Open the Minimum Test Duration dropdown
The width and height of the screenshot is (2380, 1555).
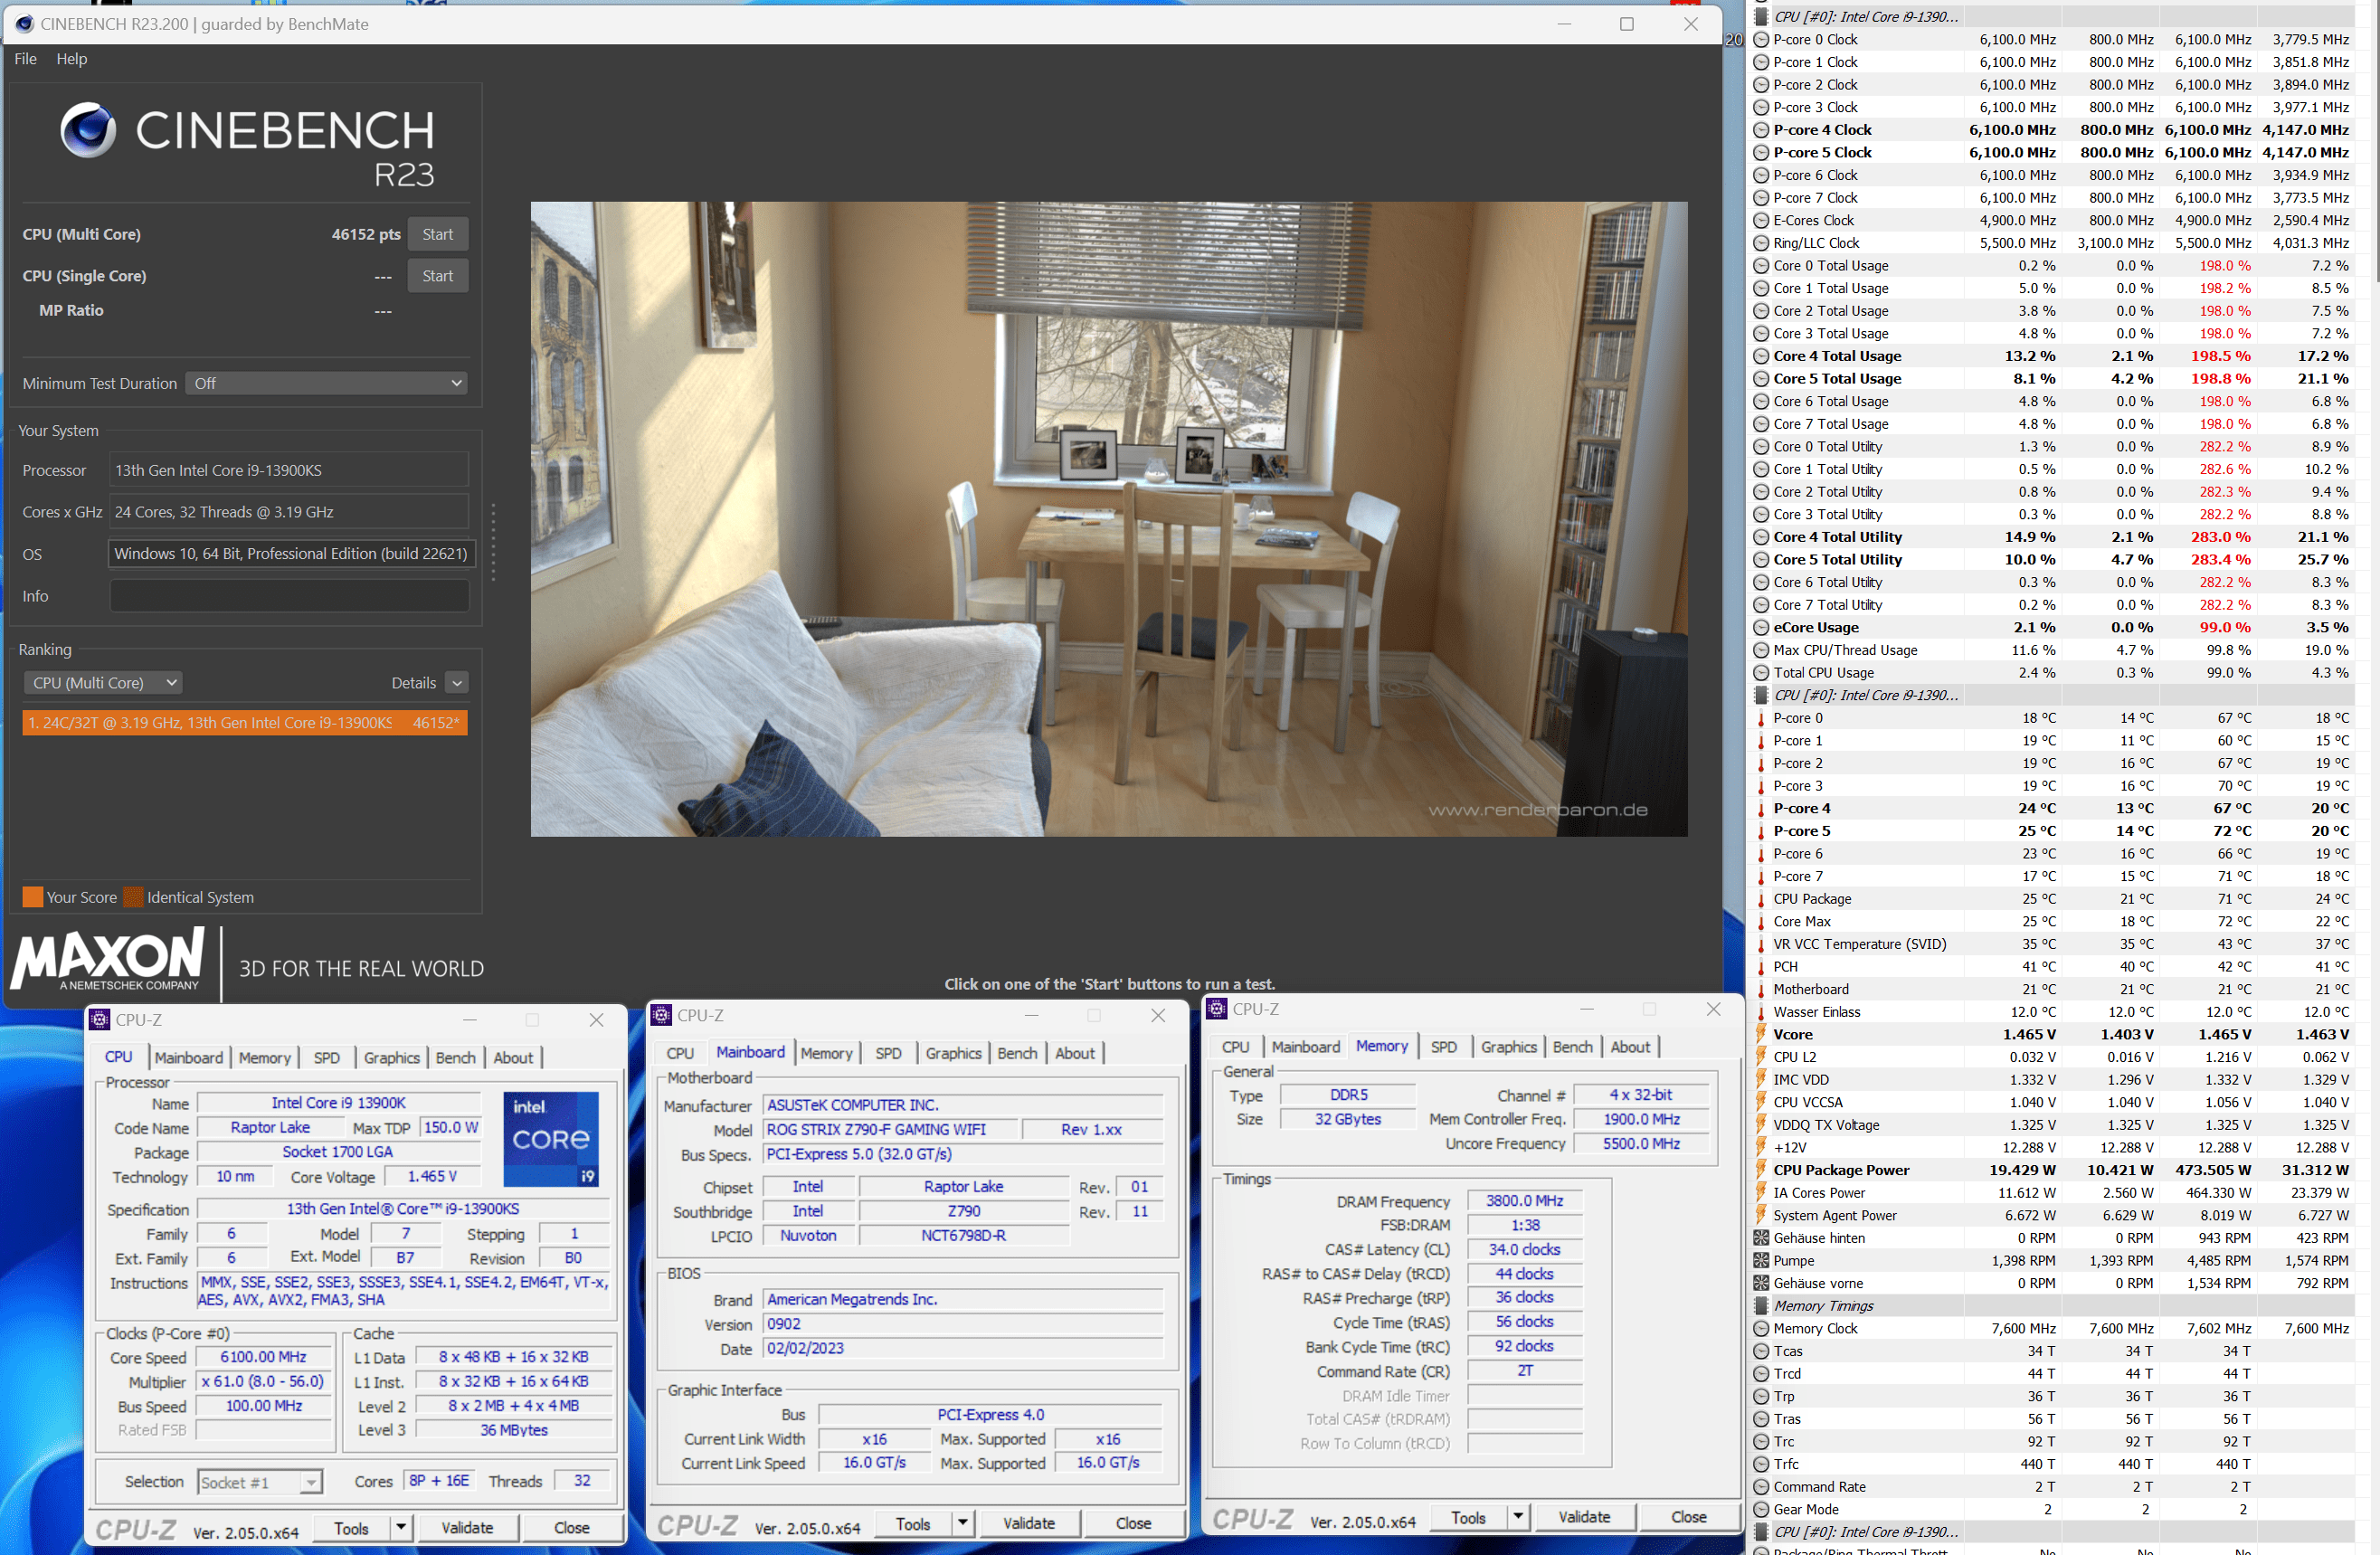(x=327, y=383)
